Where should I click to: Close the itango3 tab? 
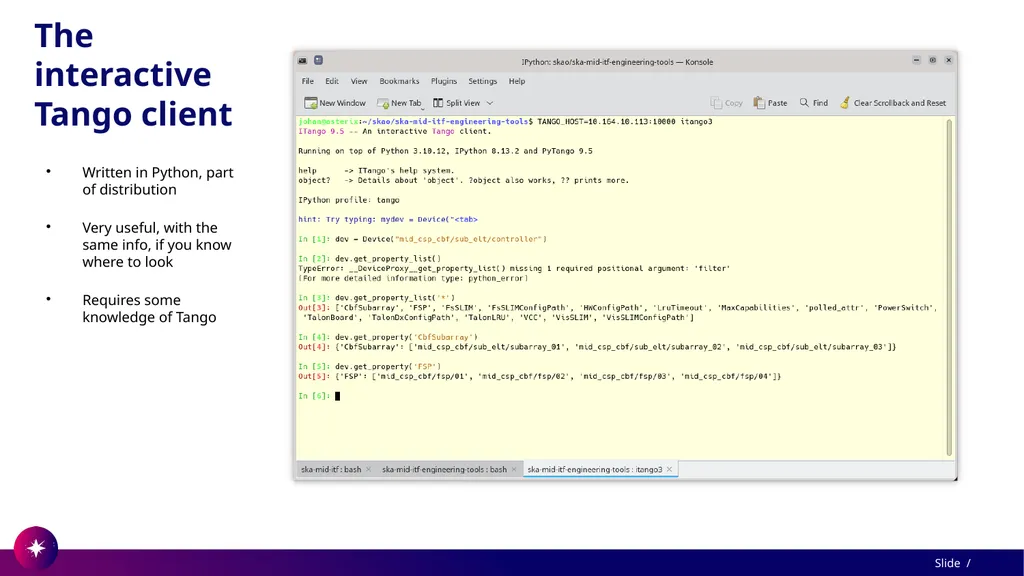tap(669, 470)
